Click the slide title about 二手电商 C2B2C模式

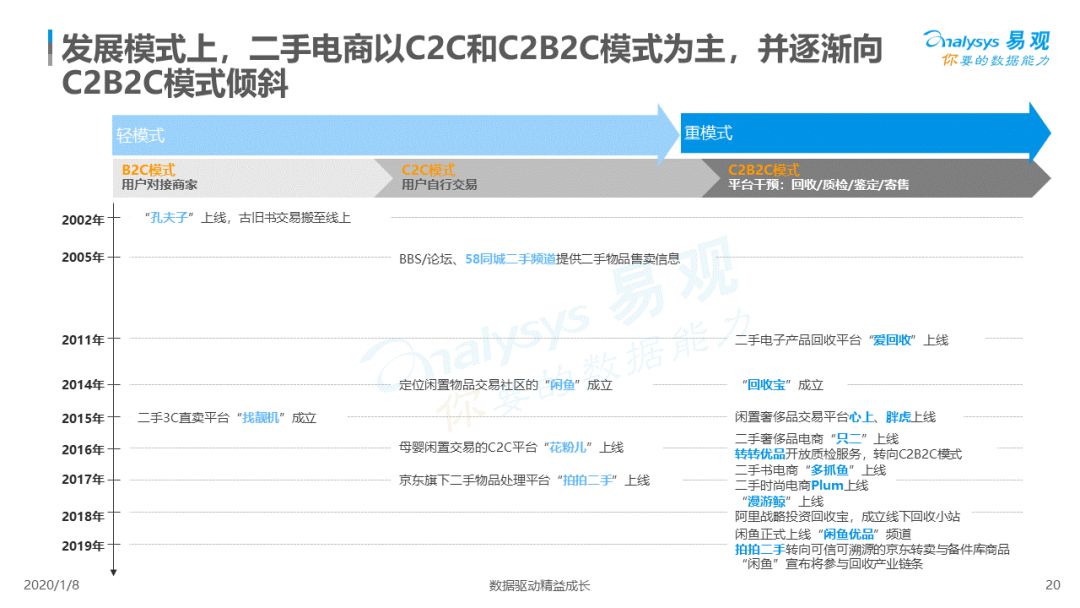472,67
